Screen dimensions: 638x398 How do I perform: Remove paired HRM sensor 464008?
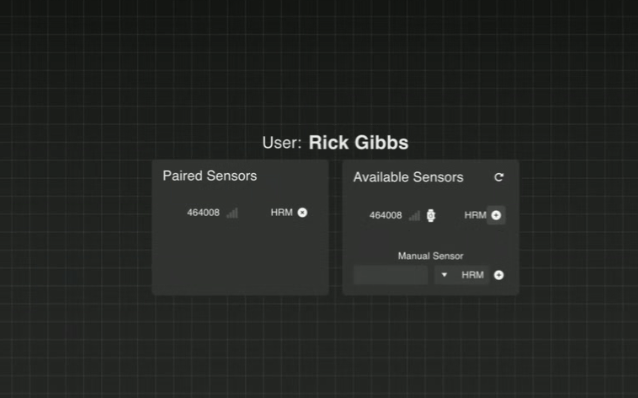(302, 212)
